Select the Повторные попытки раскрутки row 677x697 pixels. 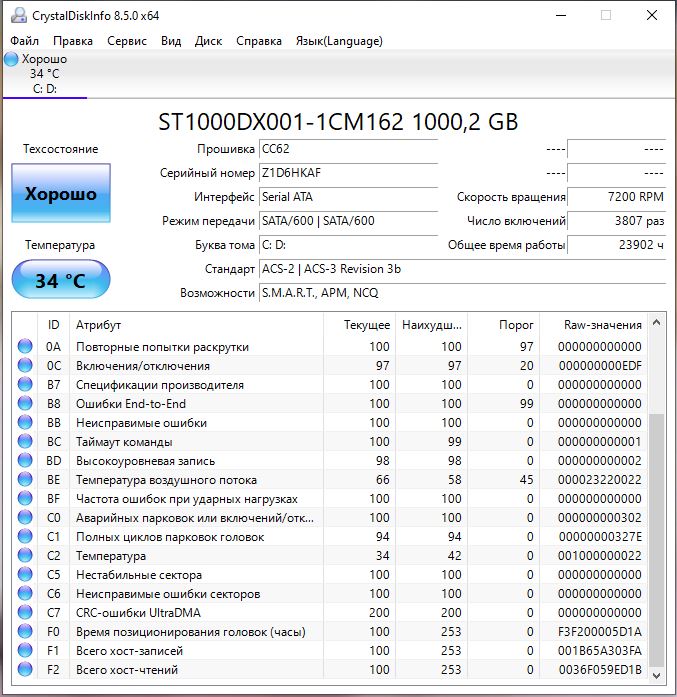tap(330, 346)
